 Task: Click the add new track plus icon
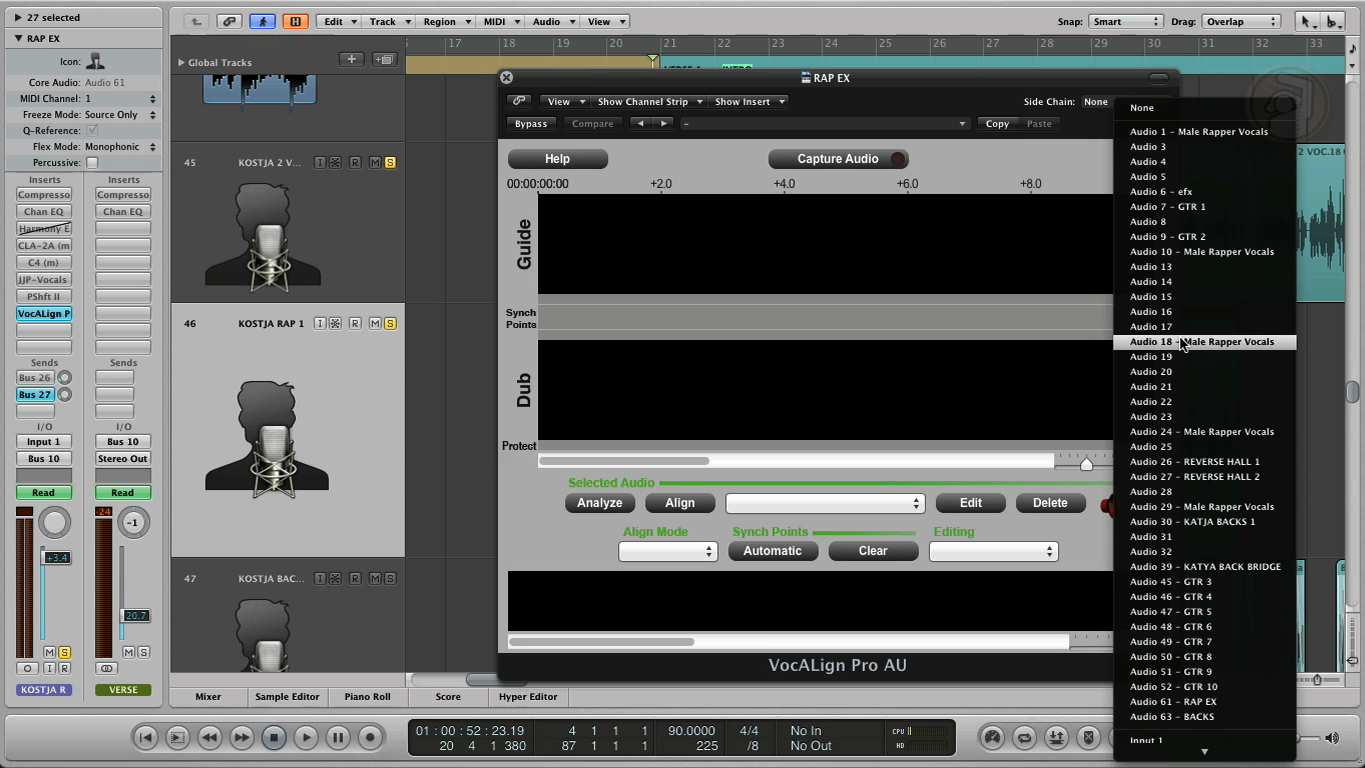pos(351,60)
